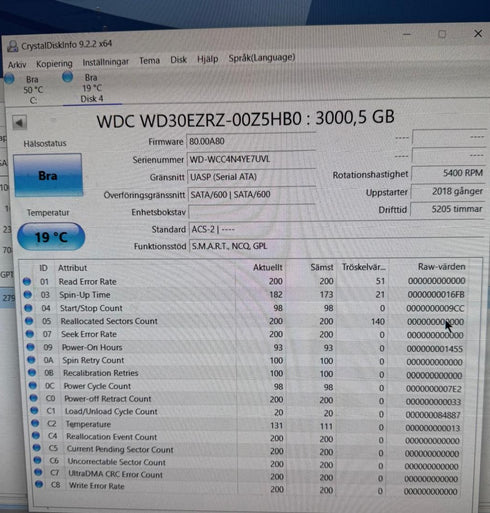Image resolution: width=490 pixels, height=513 pixels.
Task: Click the Attribut column header
Action: coord(72,268)
